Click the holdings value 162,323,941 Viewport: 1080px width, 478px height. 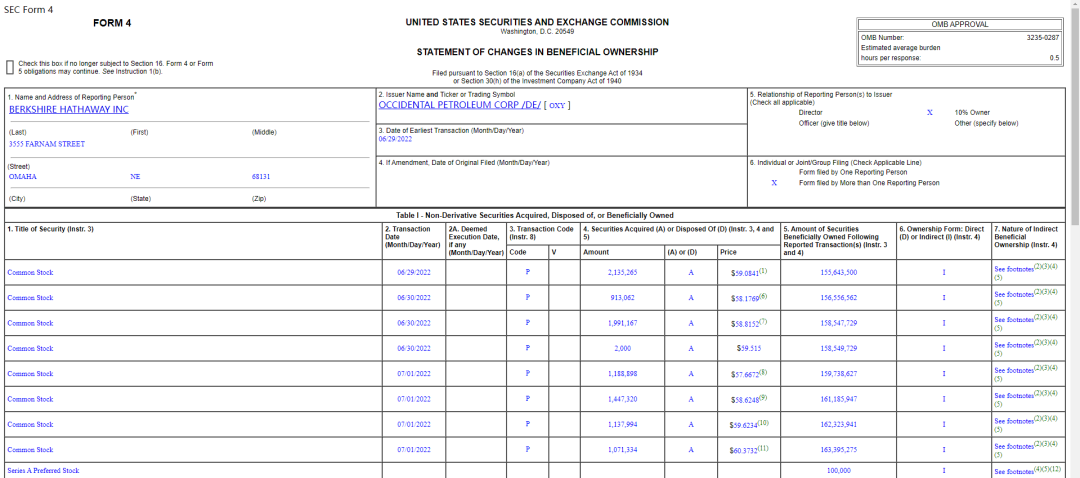coord(839,425)
